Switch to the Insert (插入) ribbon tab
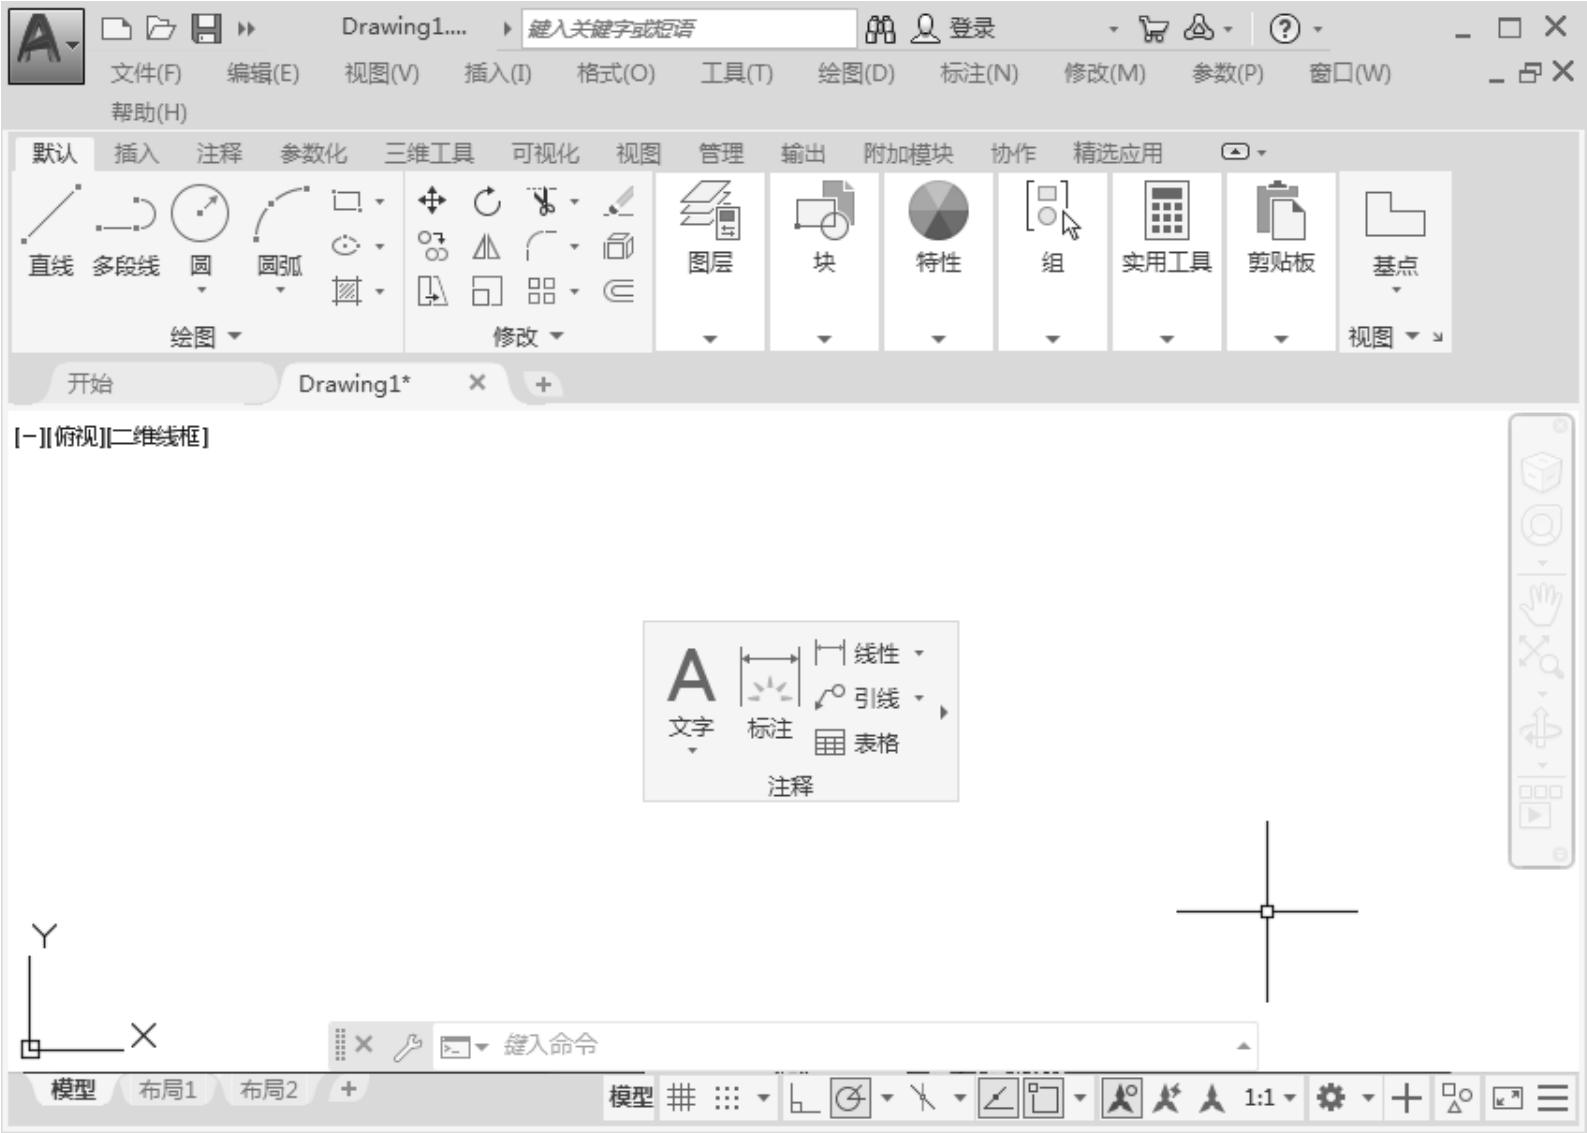 (x=136, y=153)
